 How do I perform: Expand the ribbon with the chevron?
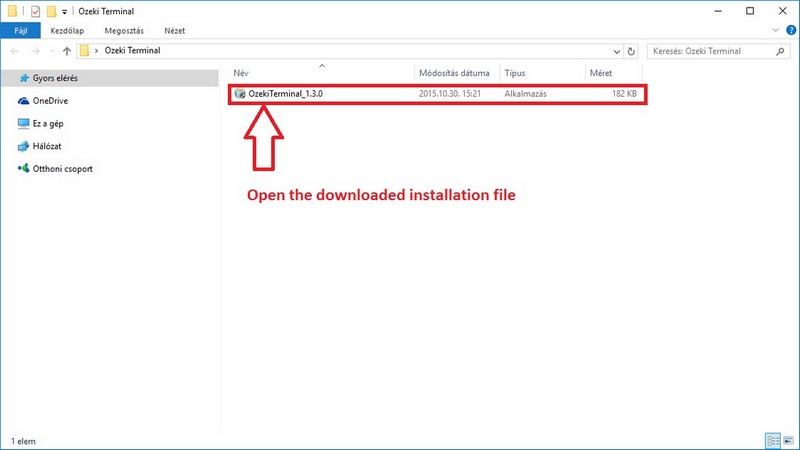pos(776,30)
